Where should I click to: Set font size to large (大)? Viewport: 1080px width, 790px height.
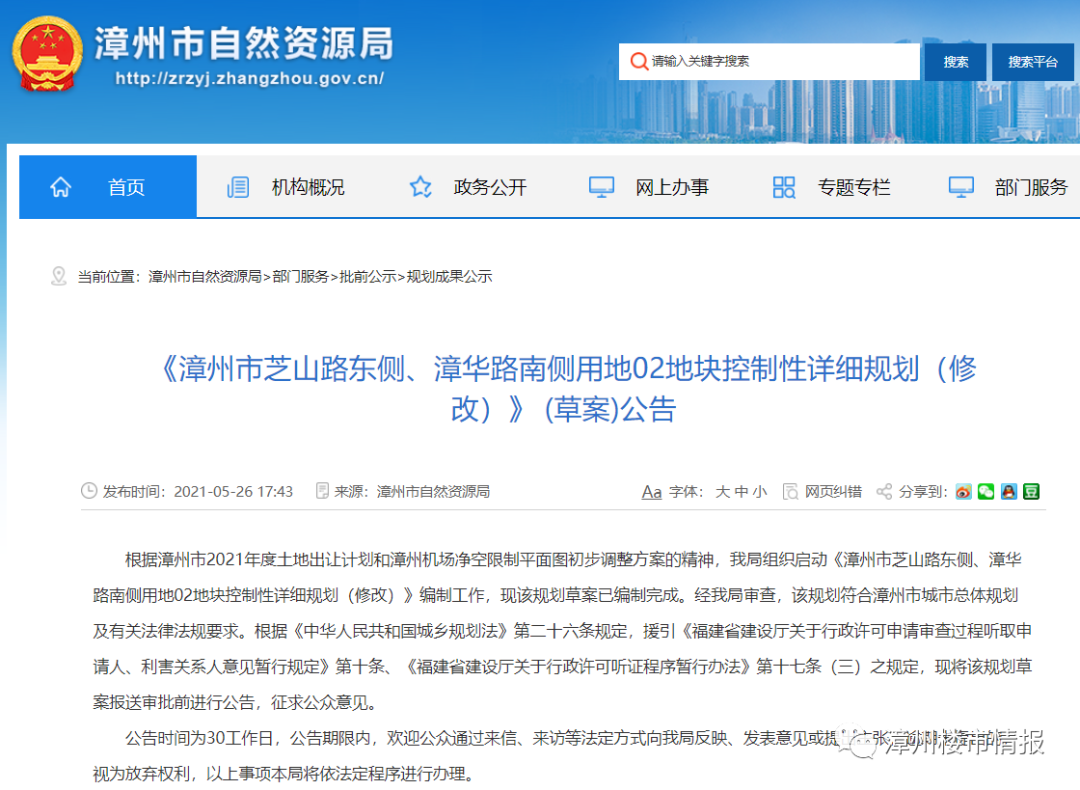pos(722,492)
